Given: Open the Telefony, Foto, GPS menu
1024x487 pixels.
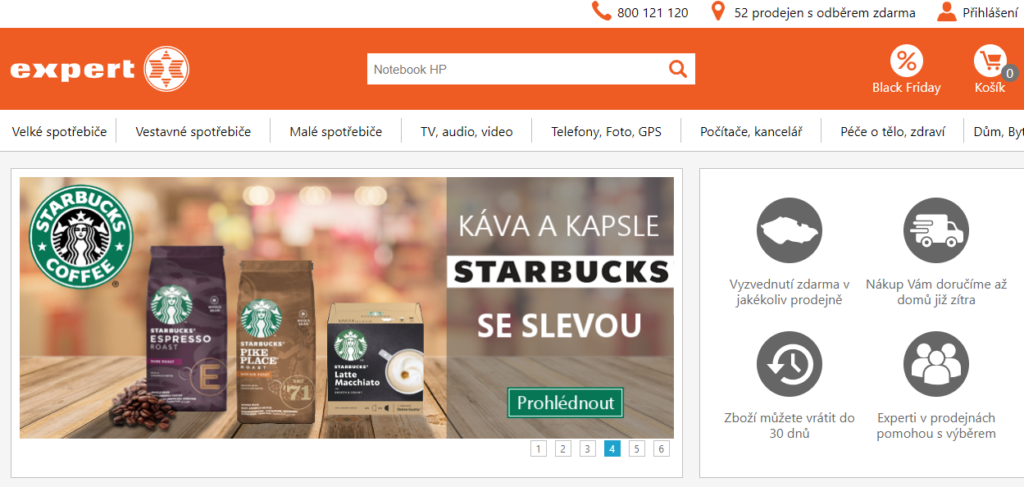Looking at the screenshot, I should tap(606, 132).
